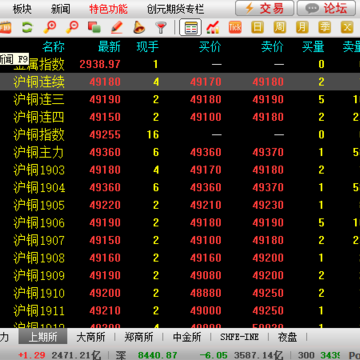Click status bar turnover 3587.14亿
Viewport: 360px width, 360px height.
click(x=259, y=355)
